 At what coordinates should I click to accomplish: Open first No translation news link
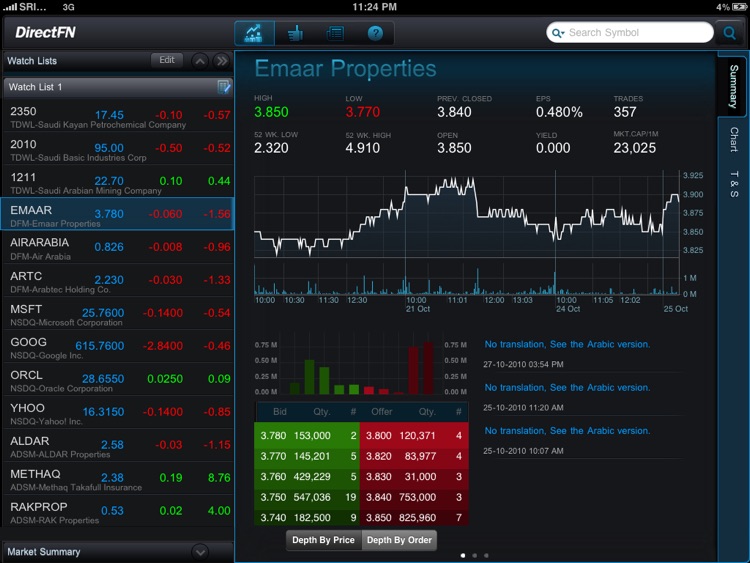click(x=567, y=344)
